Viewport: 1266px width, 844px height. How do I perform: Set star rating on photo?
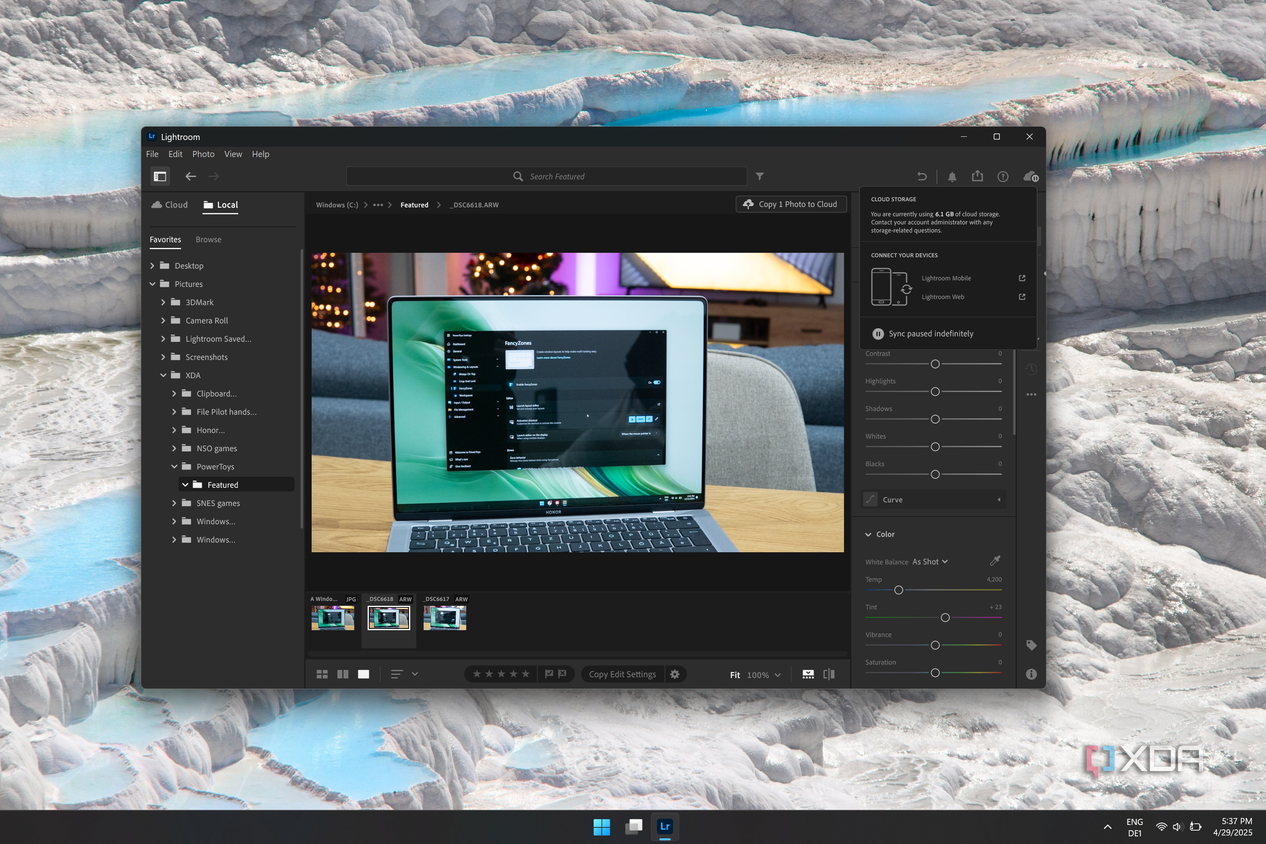[x=501, y=674]
